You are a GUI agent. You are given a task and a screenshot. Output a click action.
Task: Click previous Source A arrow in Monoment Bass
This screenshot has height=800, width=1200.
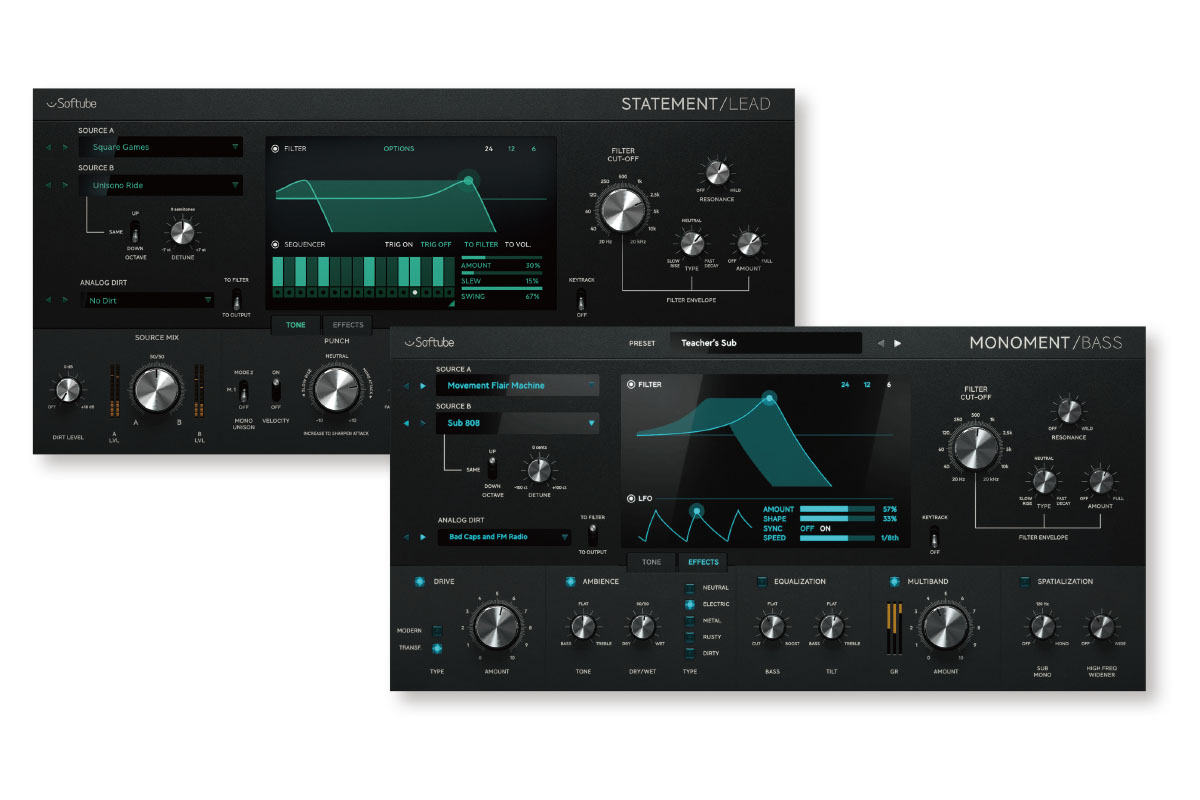tap(406, 385)
